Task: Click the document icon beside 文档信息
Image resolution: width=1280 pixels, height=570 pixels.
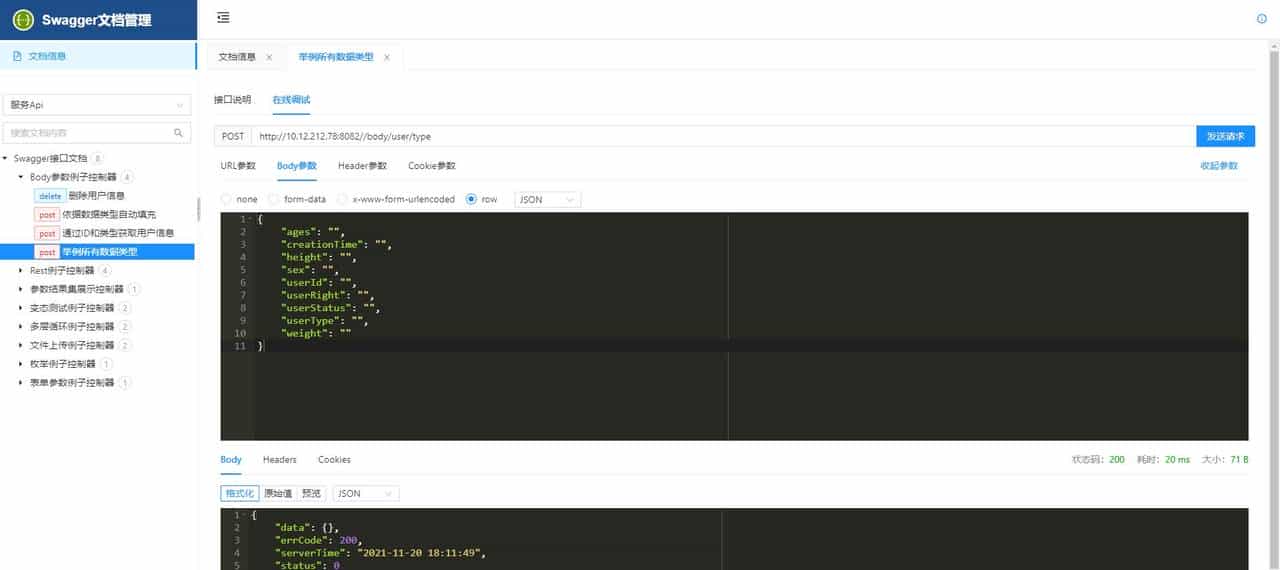Action: [x=17, y=56]
